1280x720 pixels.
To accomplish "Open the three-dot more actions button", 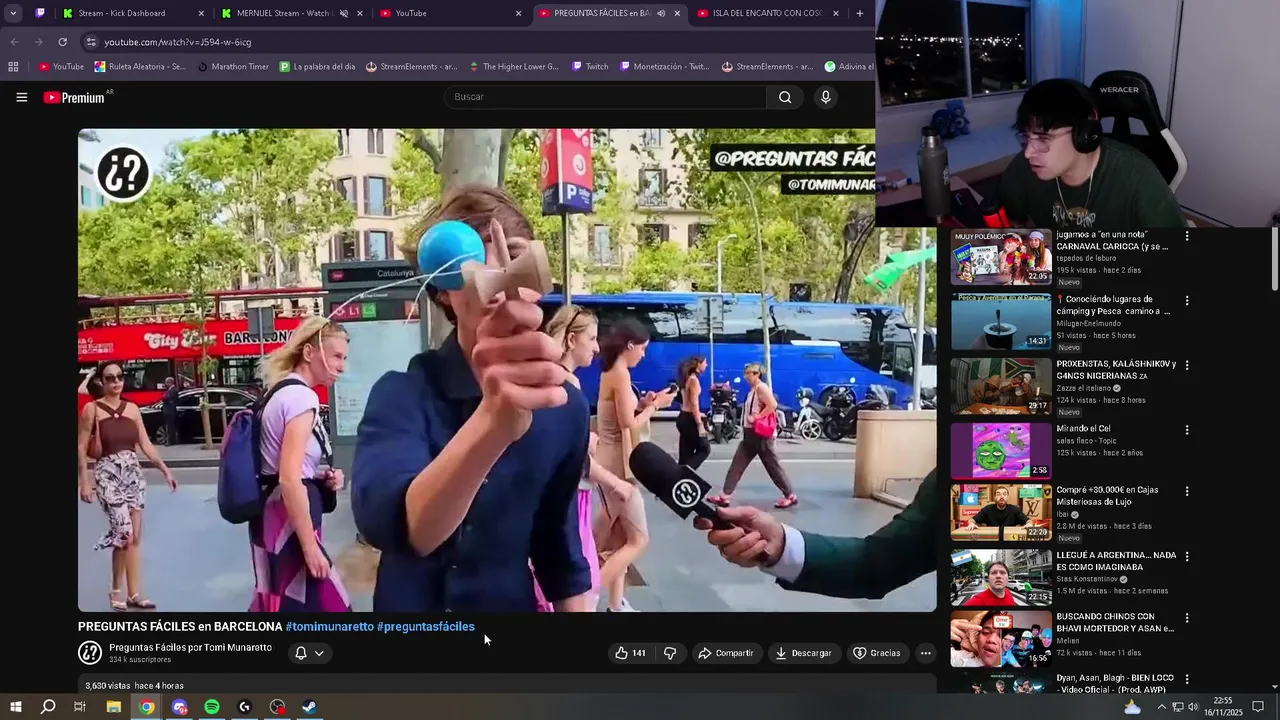I will 925,653.
